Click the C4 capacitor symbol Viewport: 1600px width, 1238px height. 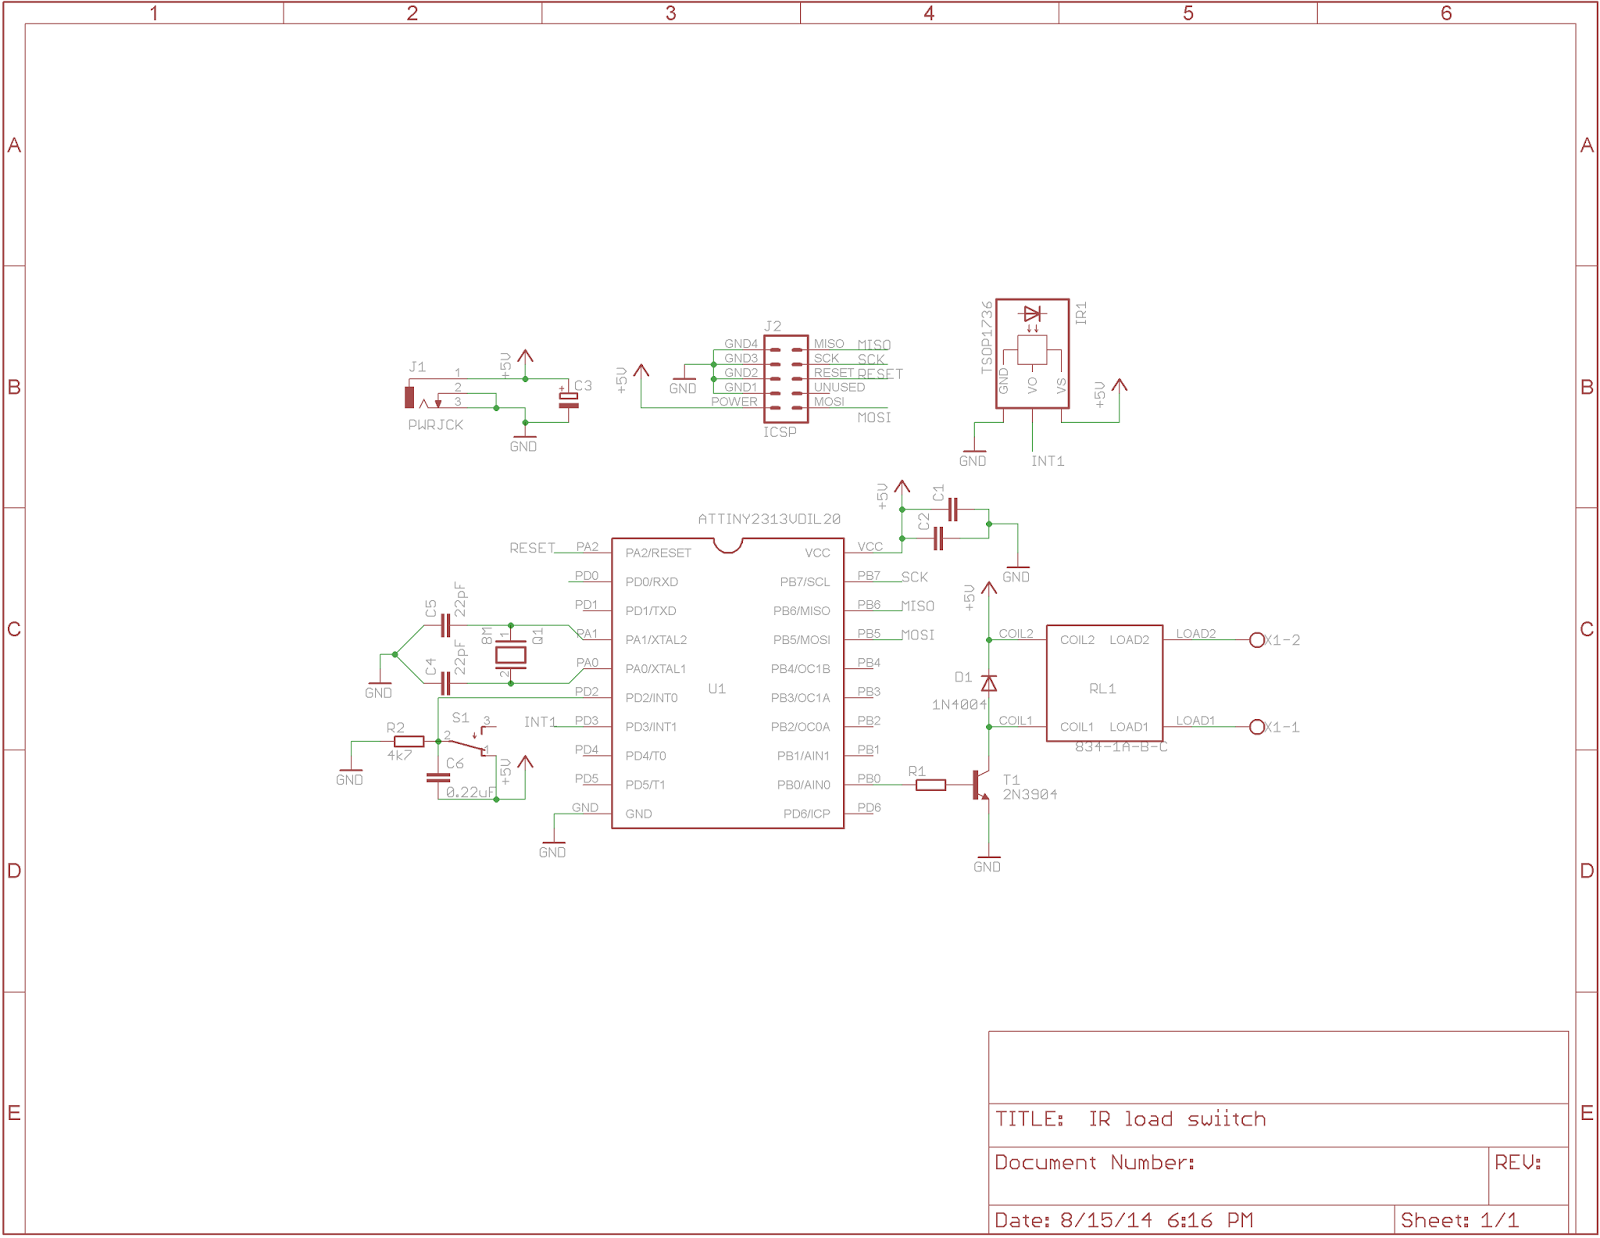coord(445,684)
